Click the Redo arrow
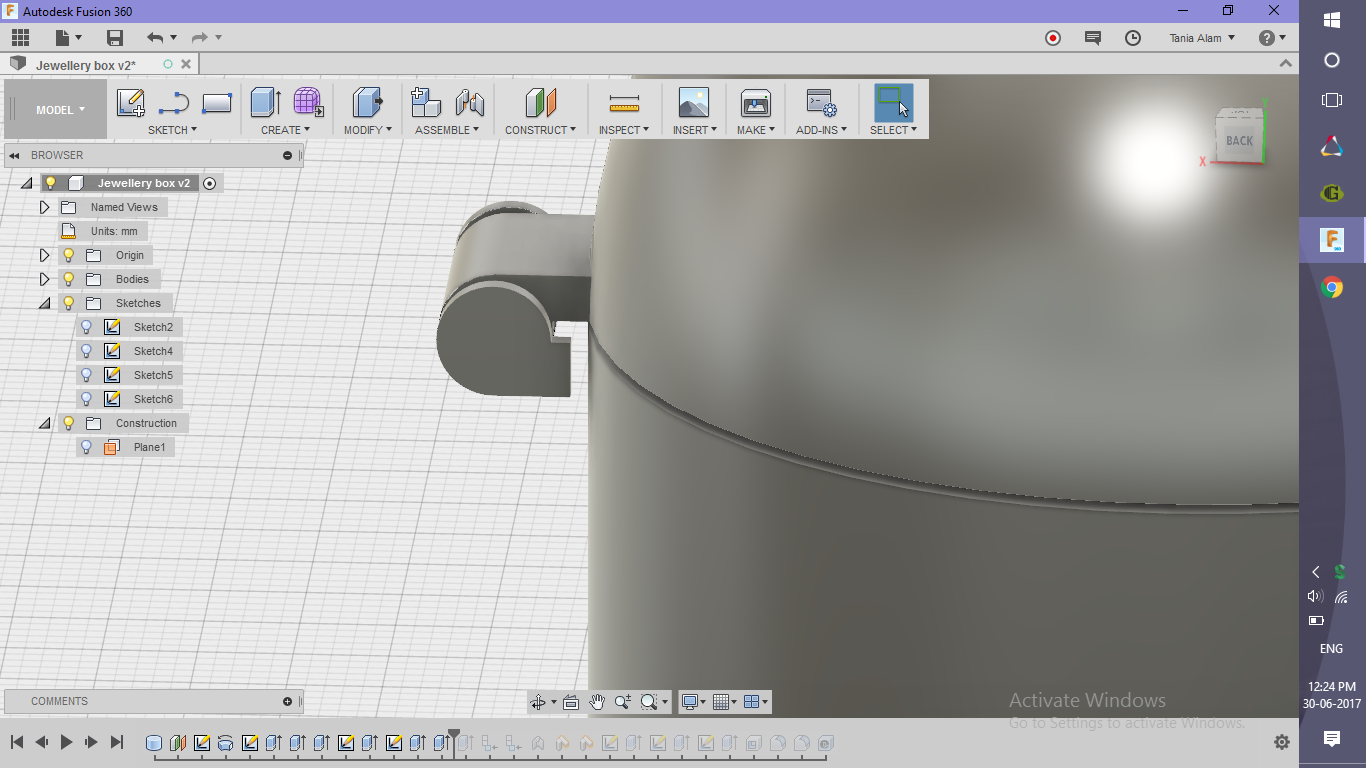This screenshot has height=768, width=1366. tap(199, 38)
